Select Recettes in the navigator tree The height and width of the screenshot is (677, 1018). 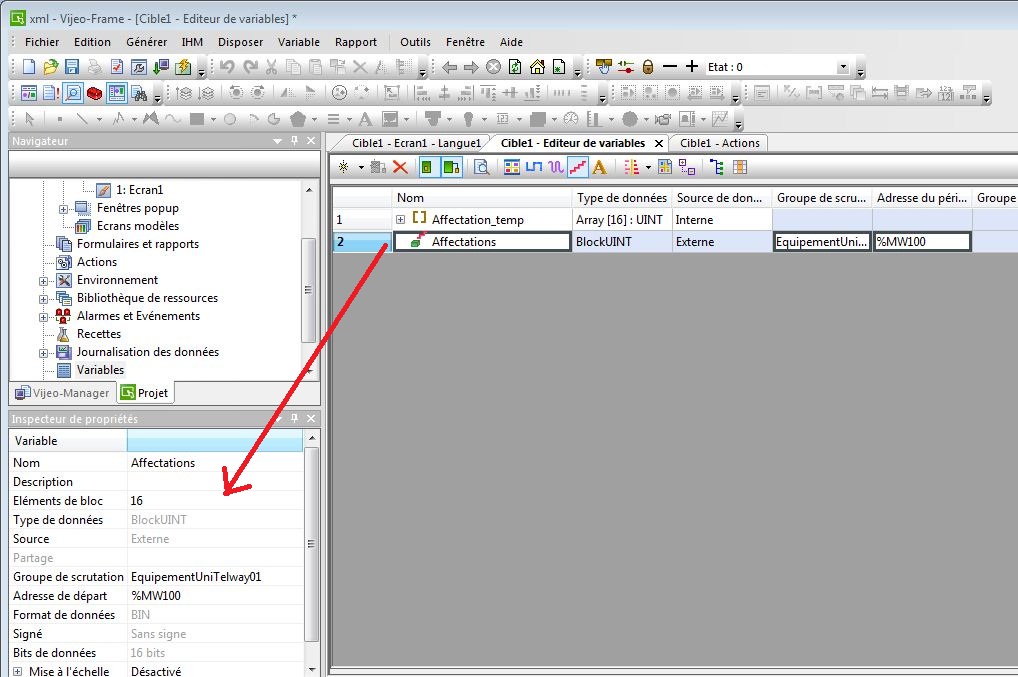98,334
